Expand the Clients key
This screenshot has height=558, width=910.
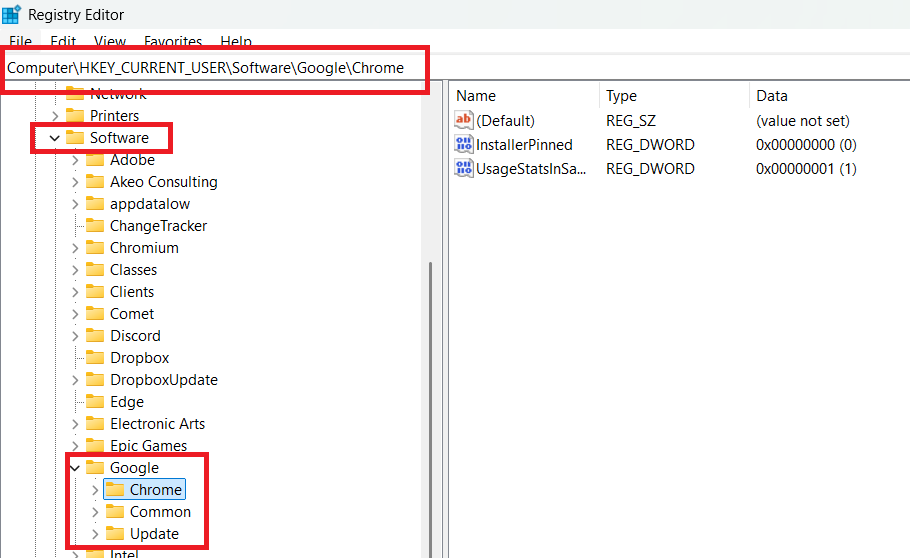tap(75, 292)
